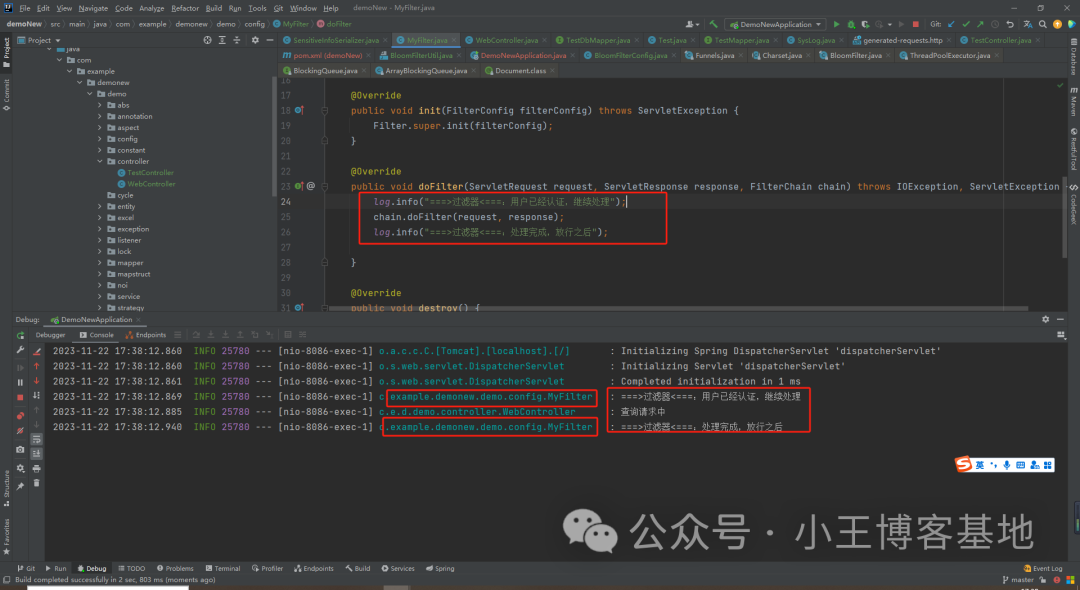Viewport: 1080px width, 590px height.
Task: Open Debug panel settings gear
Action: pos(1046,319)
